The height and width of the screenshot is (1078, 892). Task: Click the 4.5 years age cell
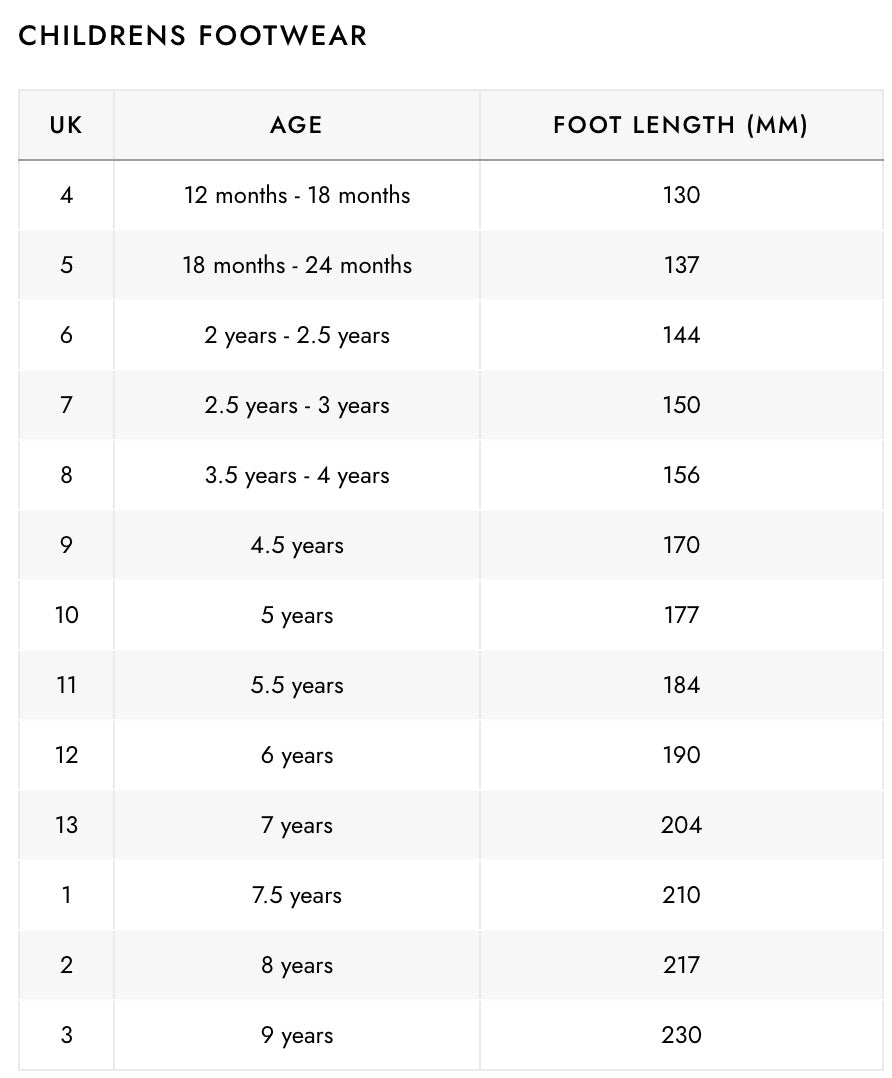pos(296,545)
